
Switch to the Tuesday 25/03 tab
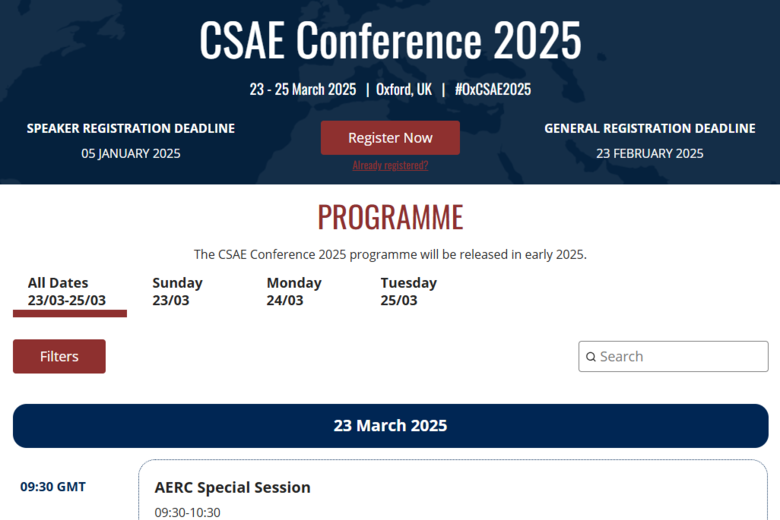[408, 292]
